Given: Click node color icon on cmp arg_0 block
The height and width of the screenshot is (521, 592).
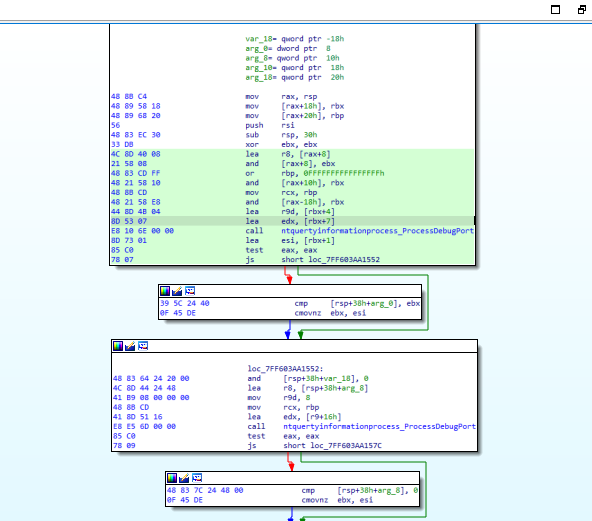Looking at the screenshot, I should pyautogui.click(x=165, y=291).
